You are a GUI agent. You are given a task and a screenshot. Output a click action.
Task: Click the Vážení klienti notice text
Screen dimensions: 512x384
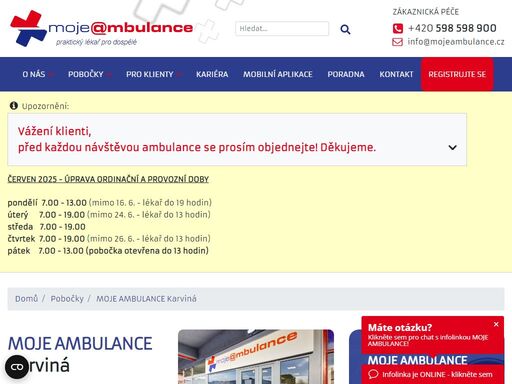pos(197,139)
